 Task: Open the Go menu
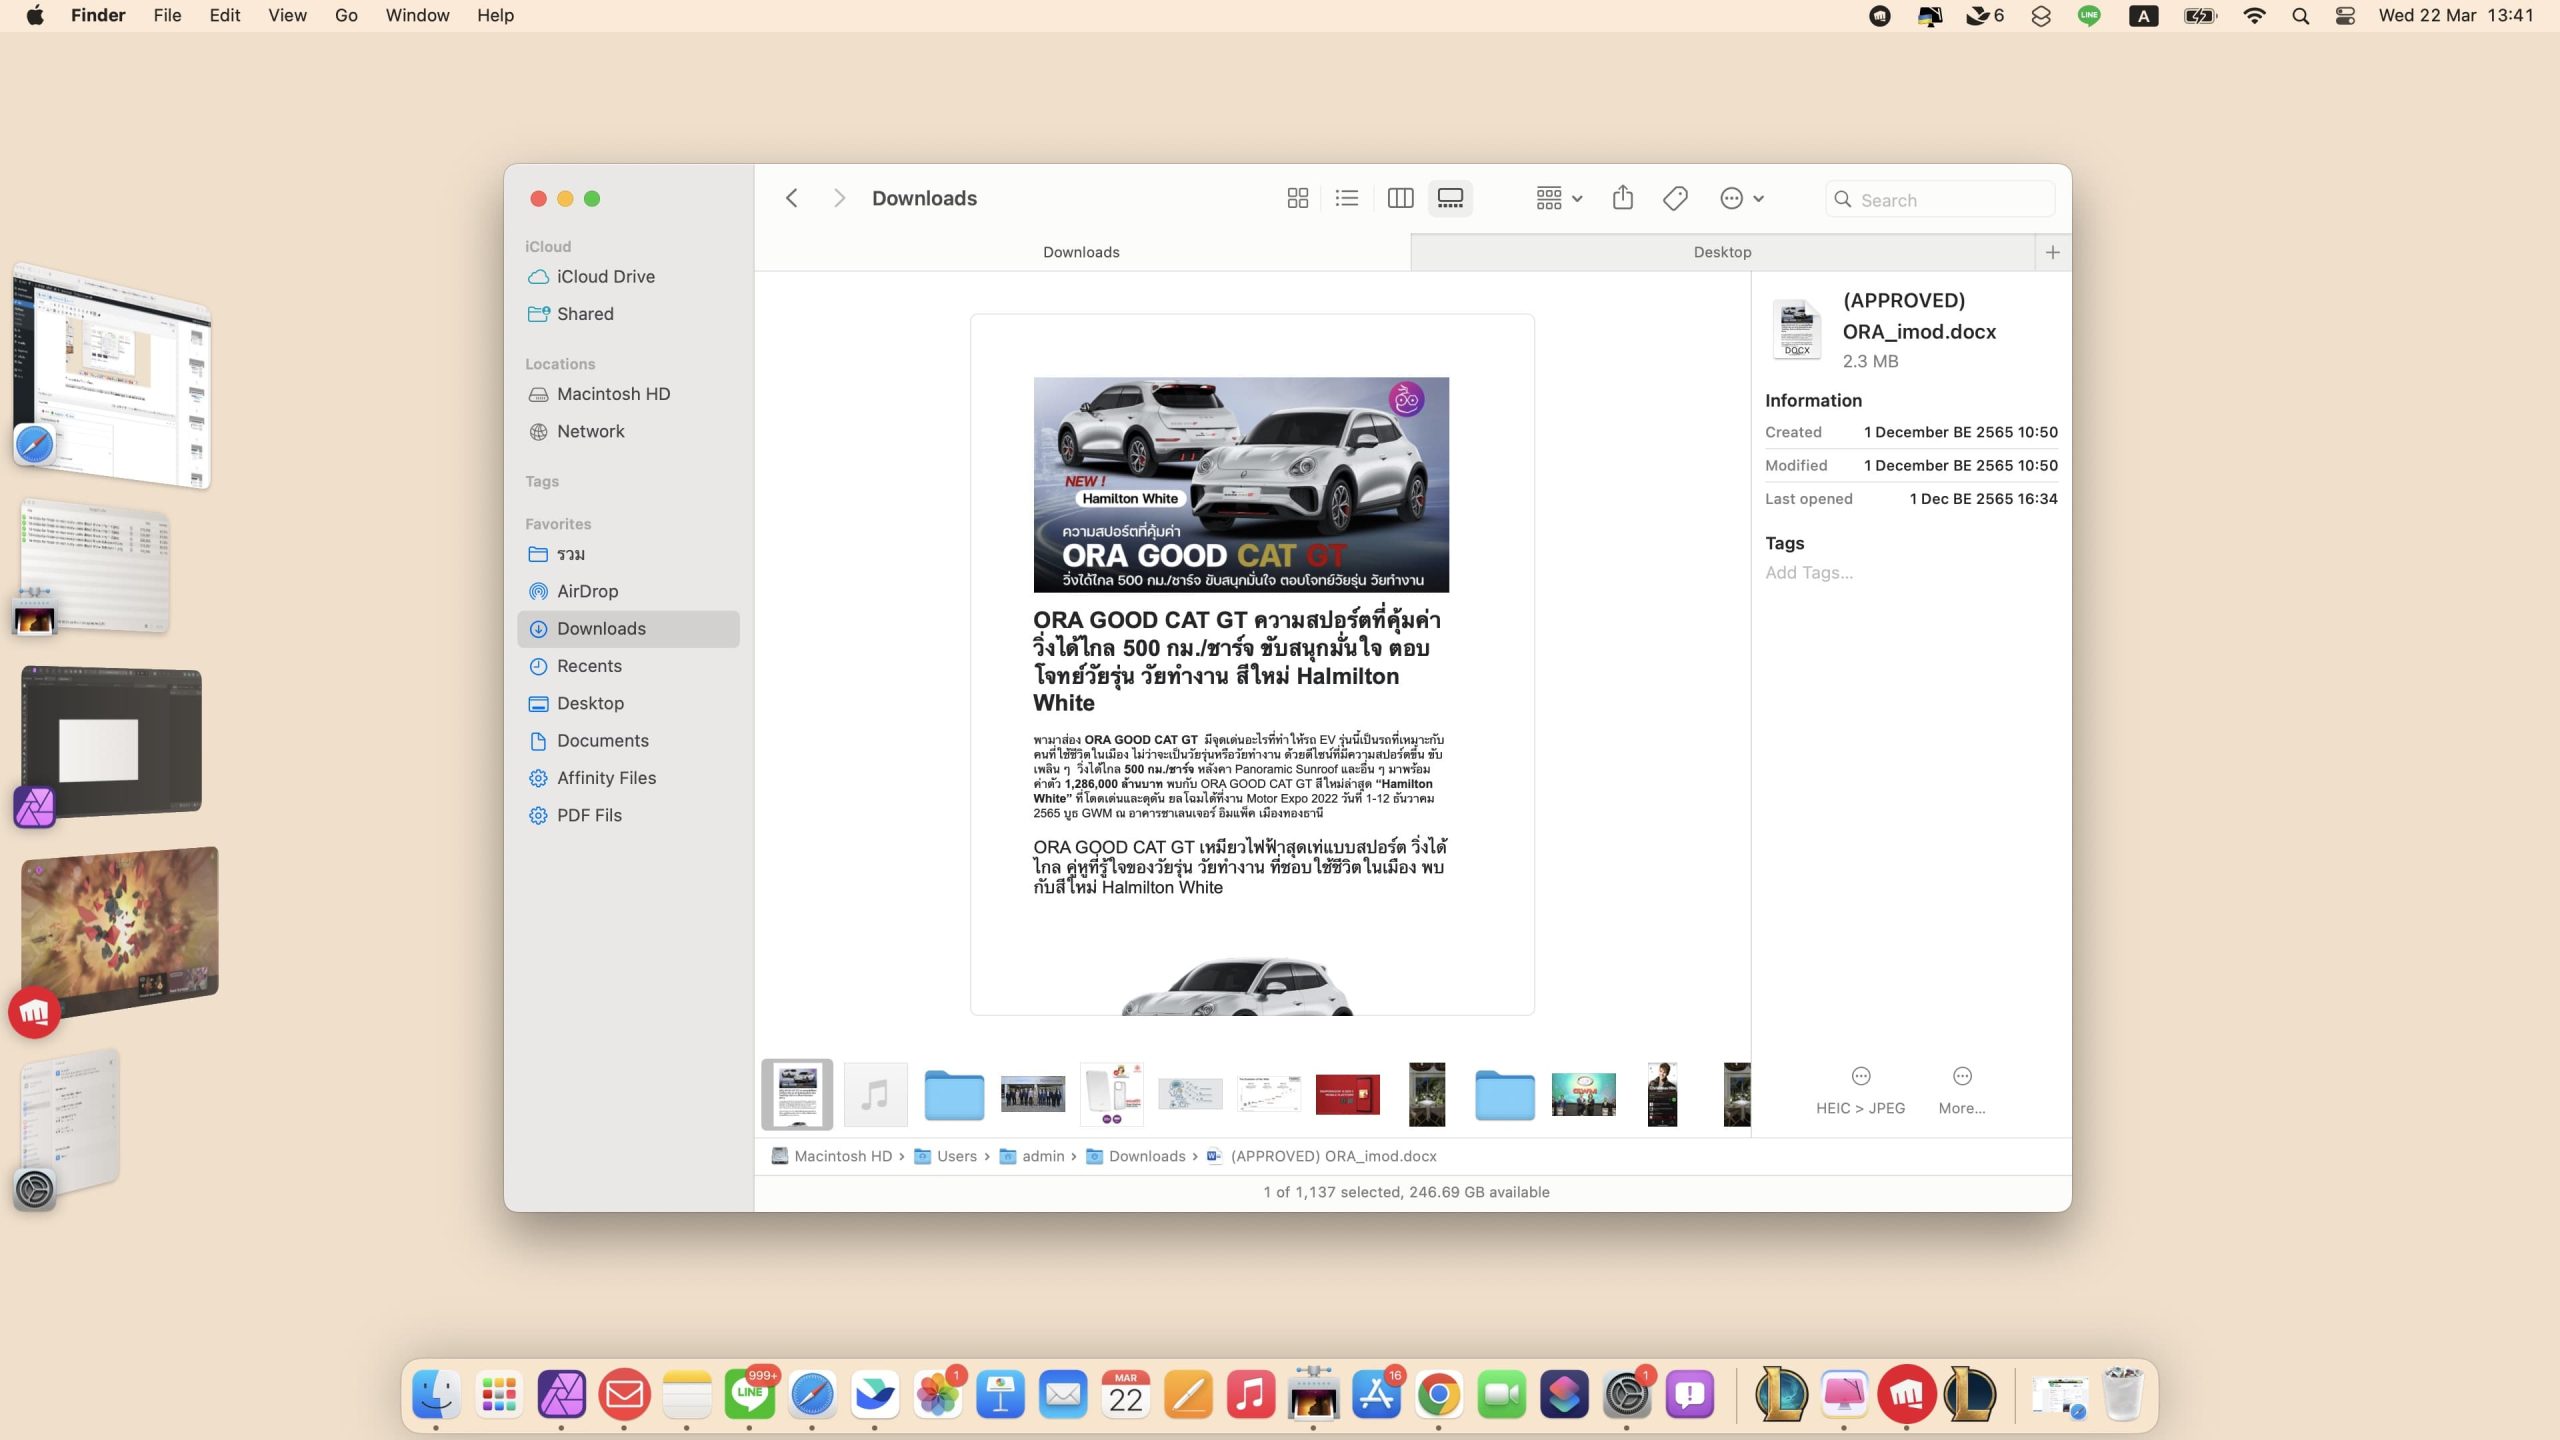point(346,15)
